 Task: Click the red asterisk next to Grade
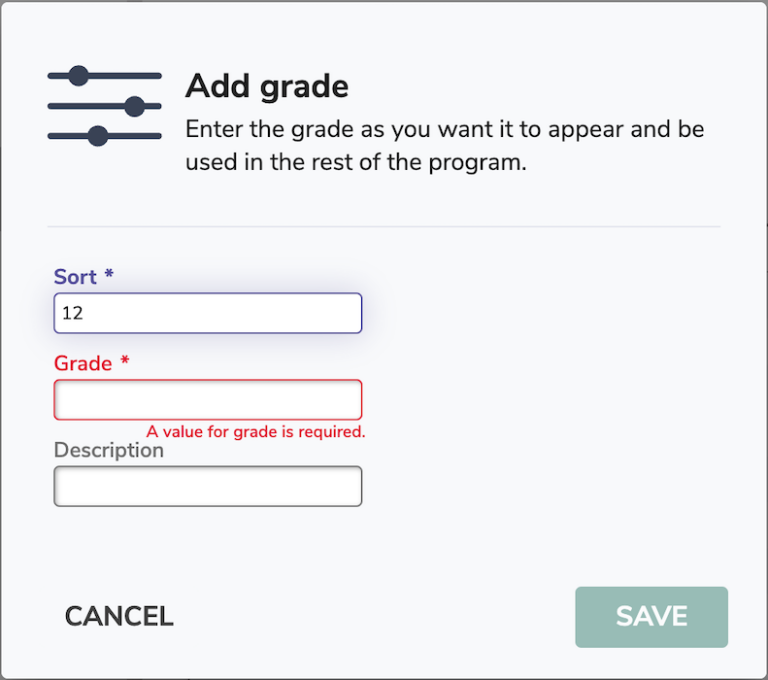pos(125,363)
